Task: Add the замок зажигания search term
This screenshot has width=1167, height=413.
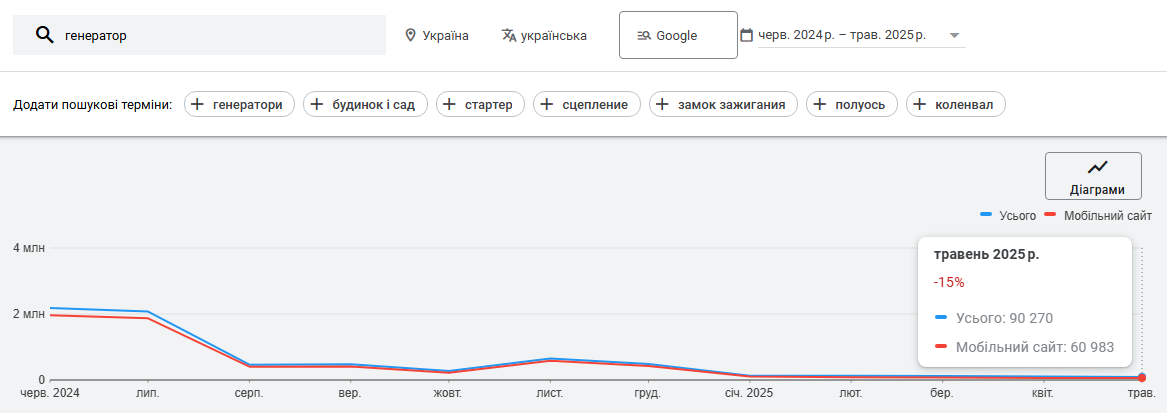Action: (723, 104)
